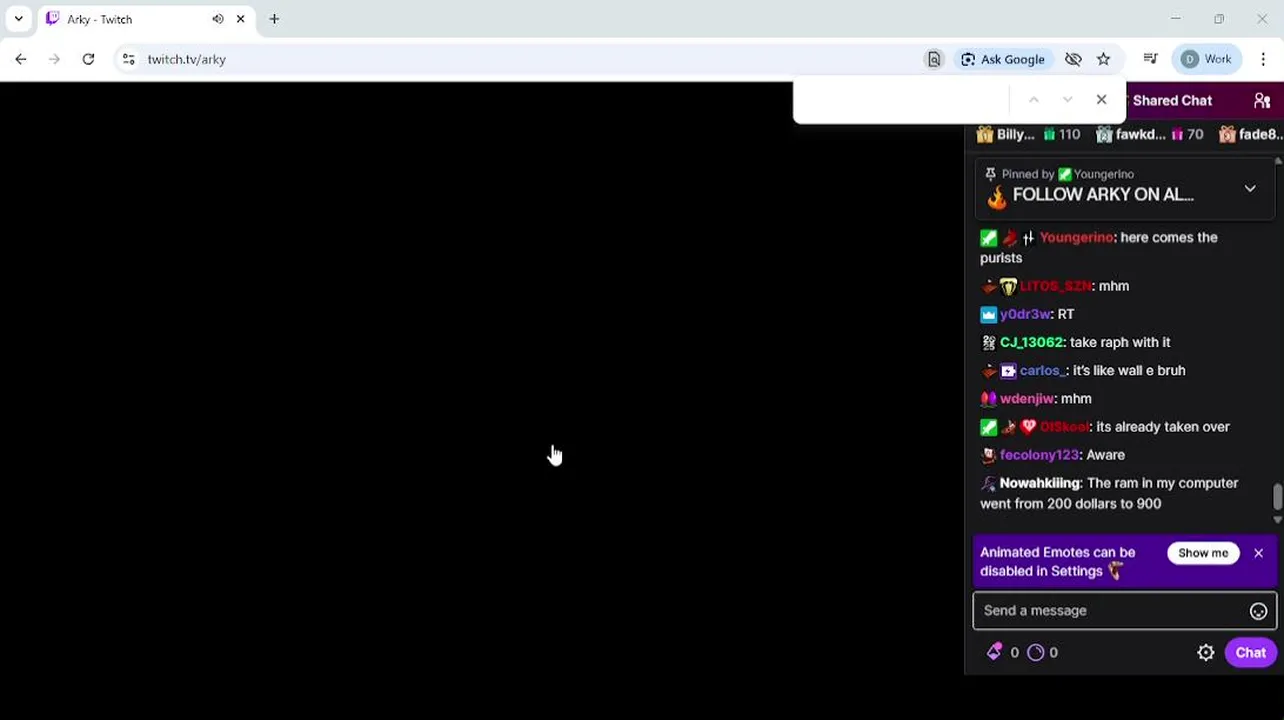Click the fecolony123 username in chat
1284x720 pixels.
1039,455
